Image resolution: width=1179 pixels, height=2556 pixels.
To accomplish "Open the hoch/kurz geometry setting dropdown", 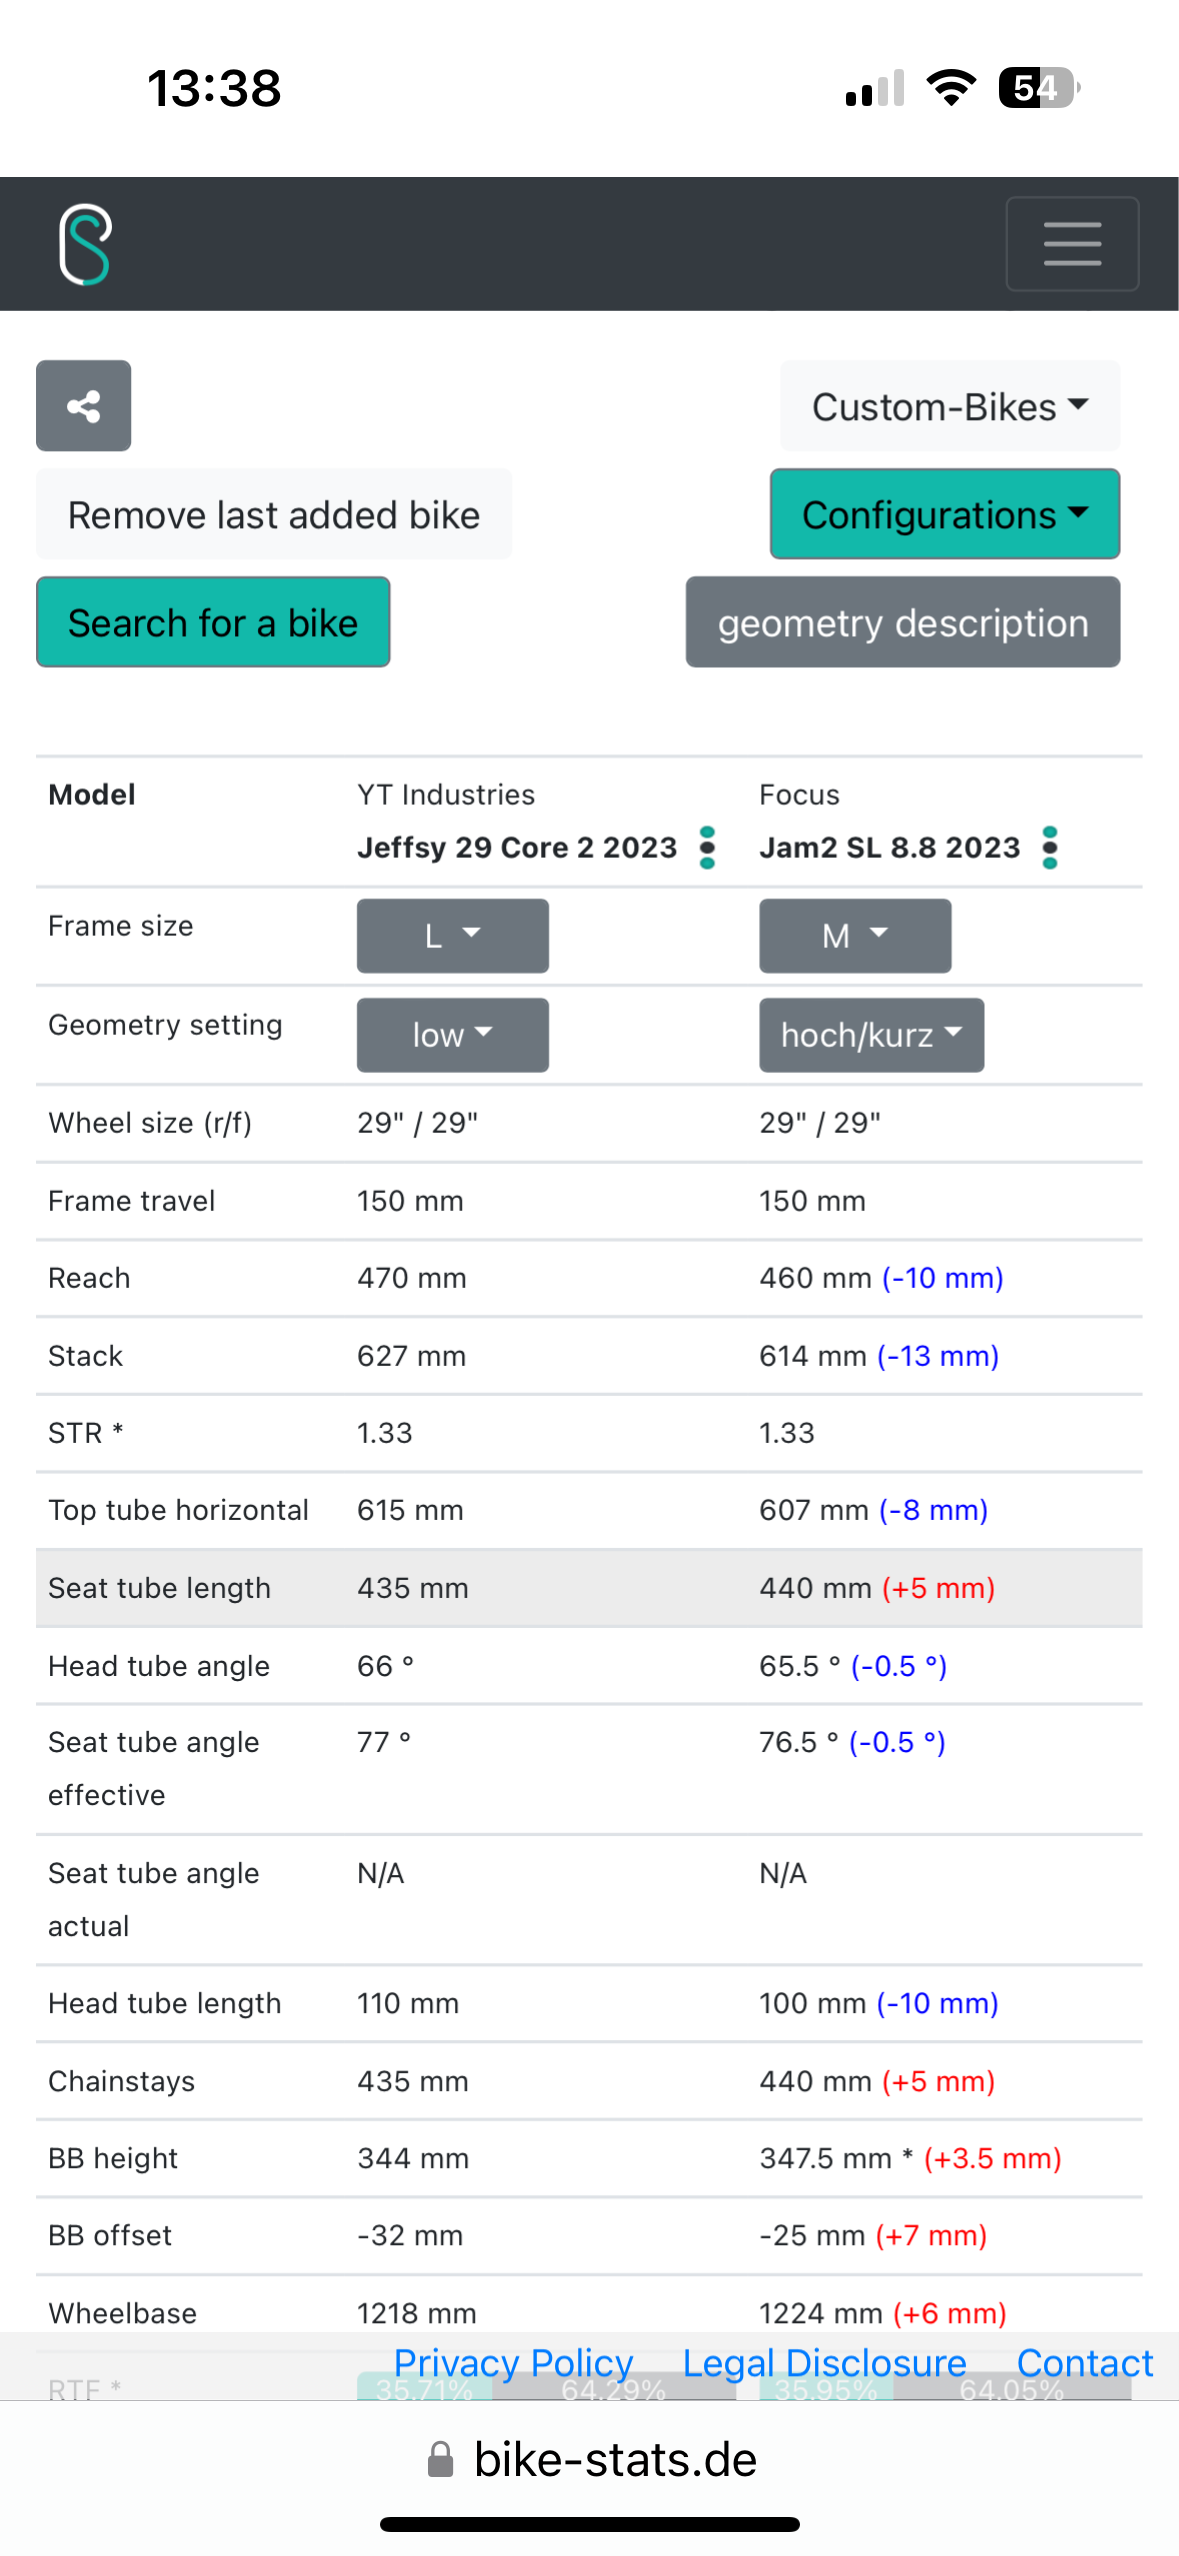I will point(870,1035).
